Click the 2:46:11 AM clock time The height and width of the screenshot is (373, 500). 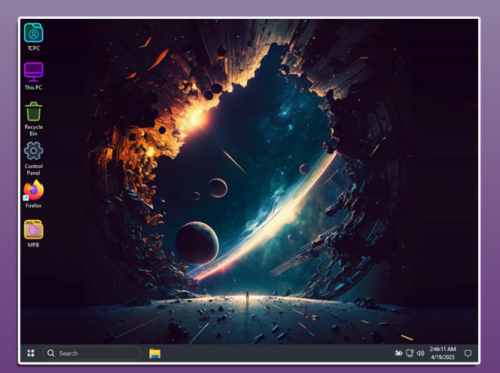tap(443, 349)
